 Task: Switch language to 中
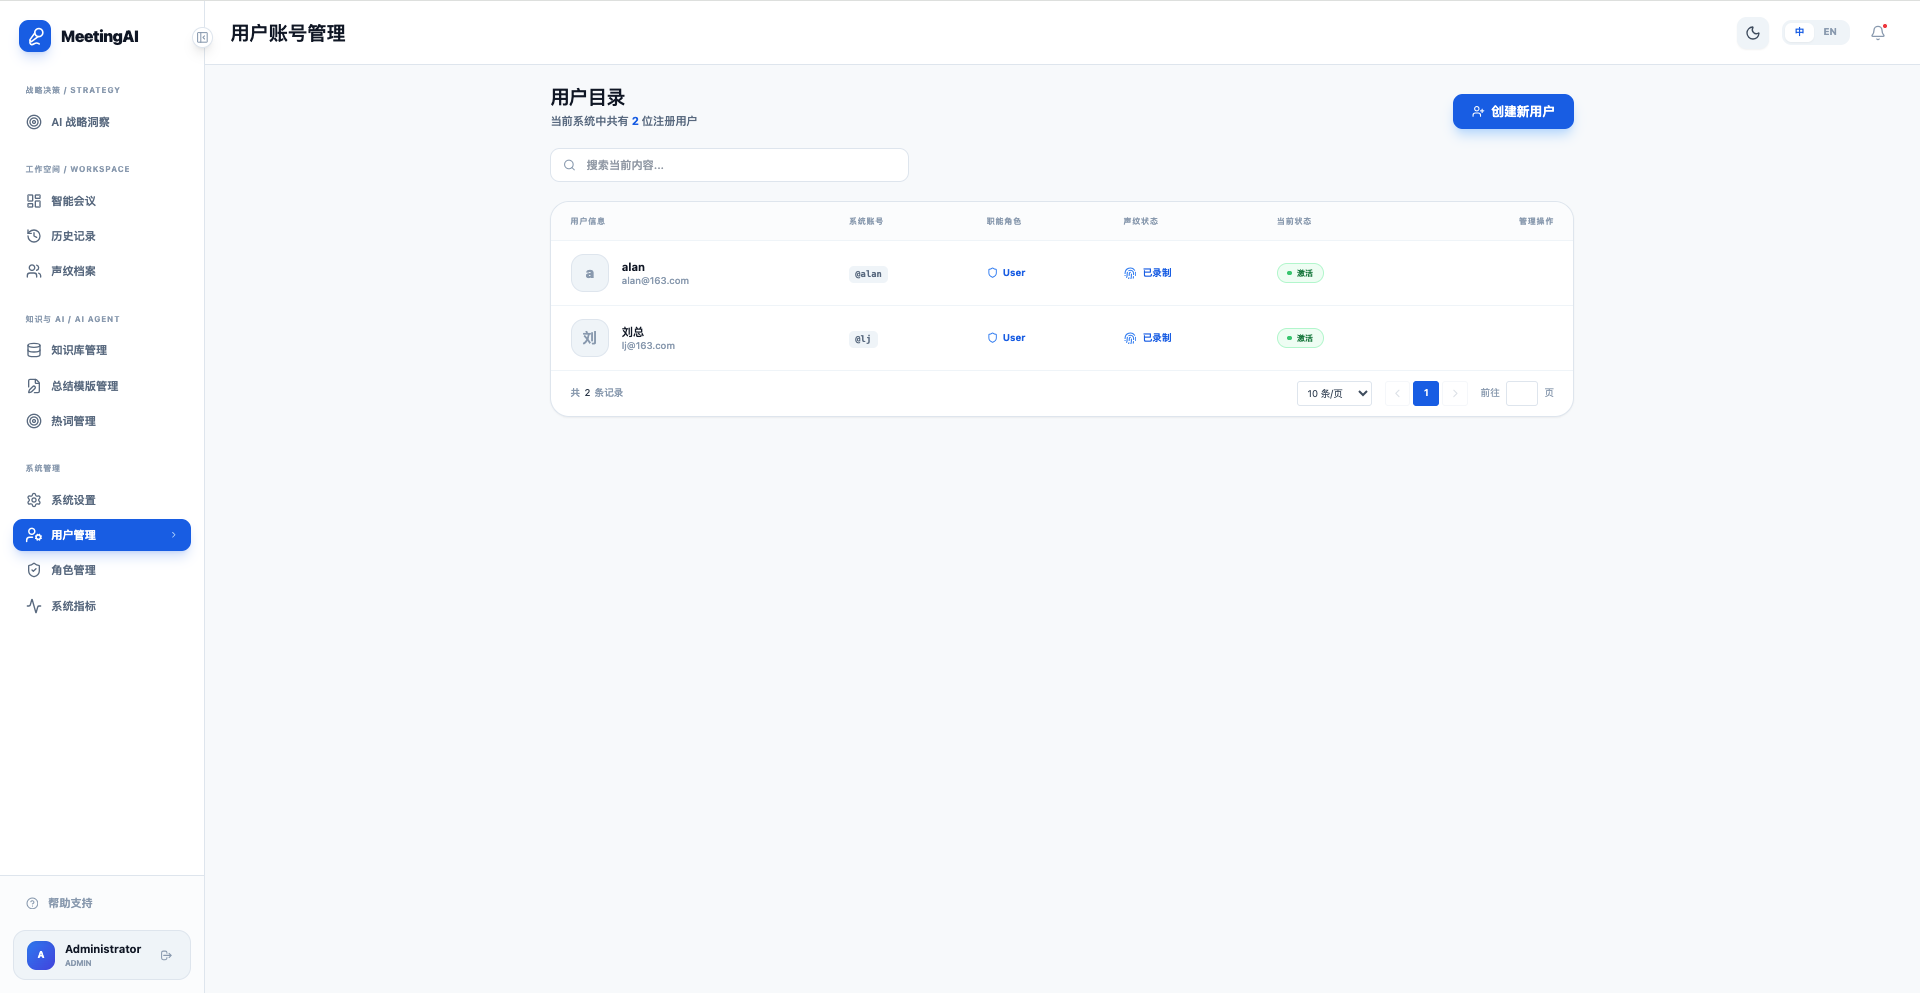tap(1799, 32)
